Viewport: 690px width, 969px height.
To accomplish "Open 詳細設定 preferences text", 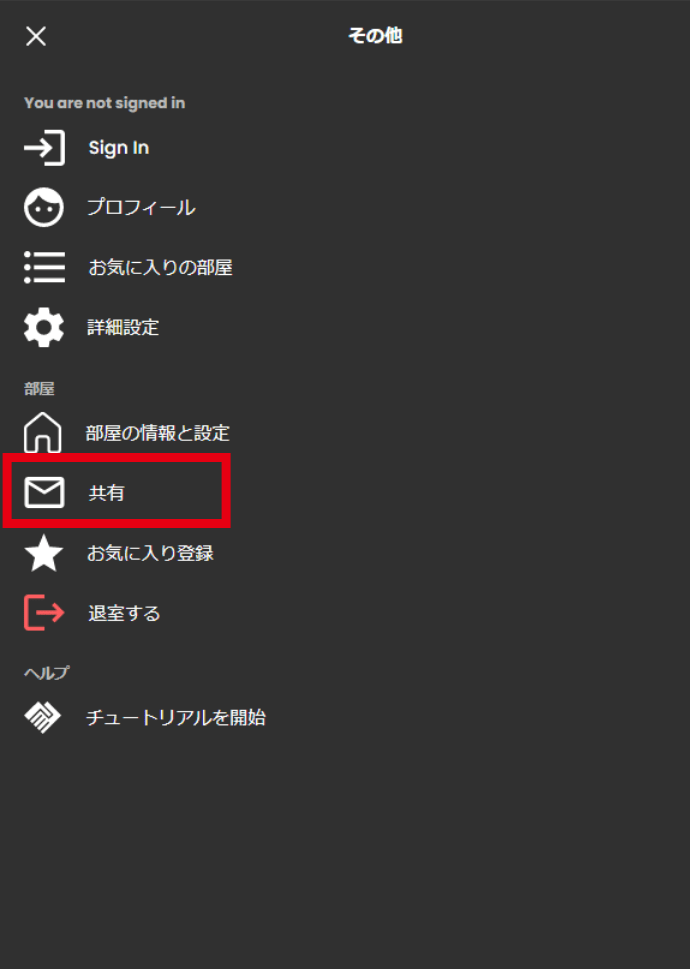I will [x=123, y=327].
